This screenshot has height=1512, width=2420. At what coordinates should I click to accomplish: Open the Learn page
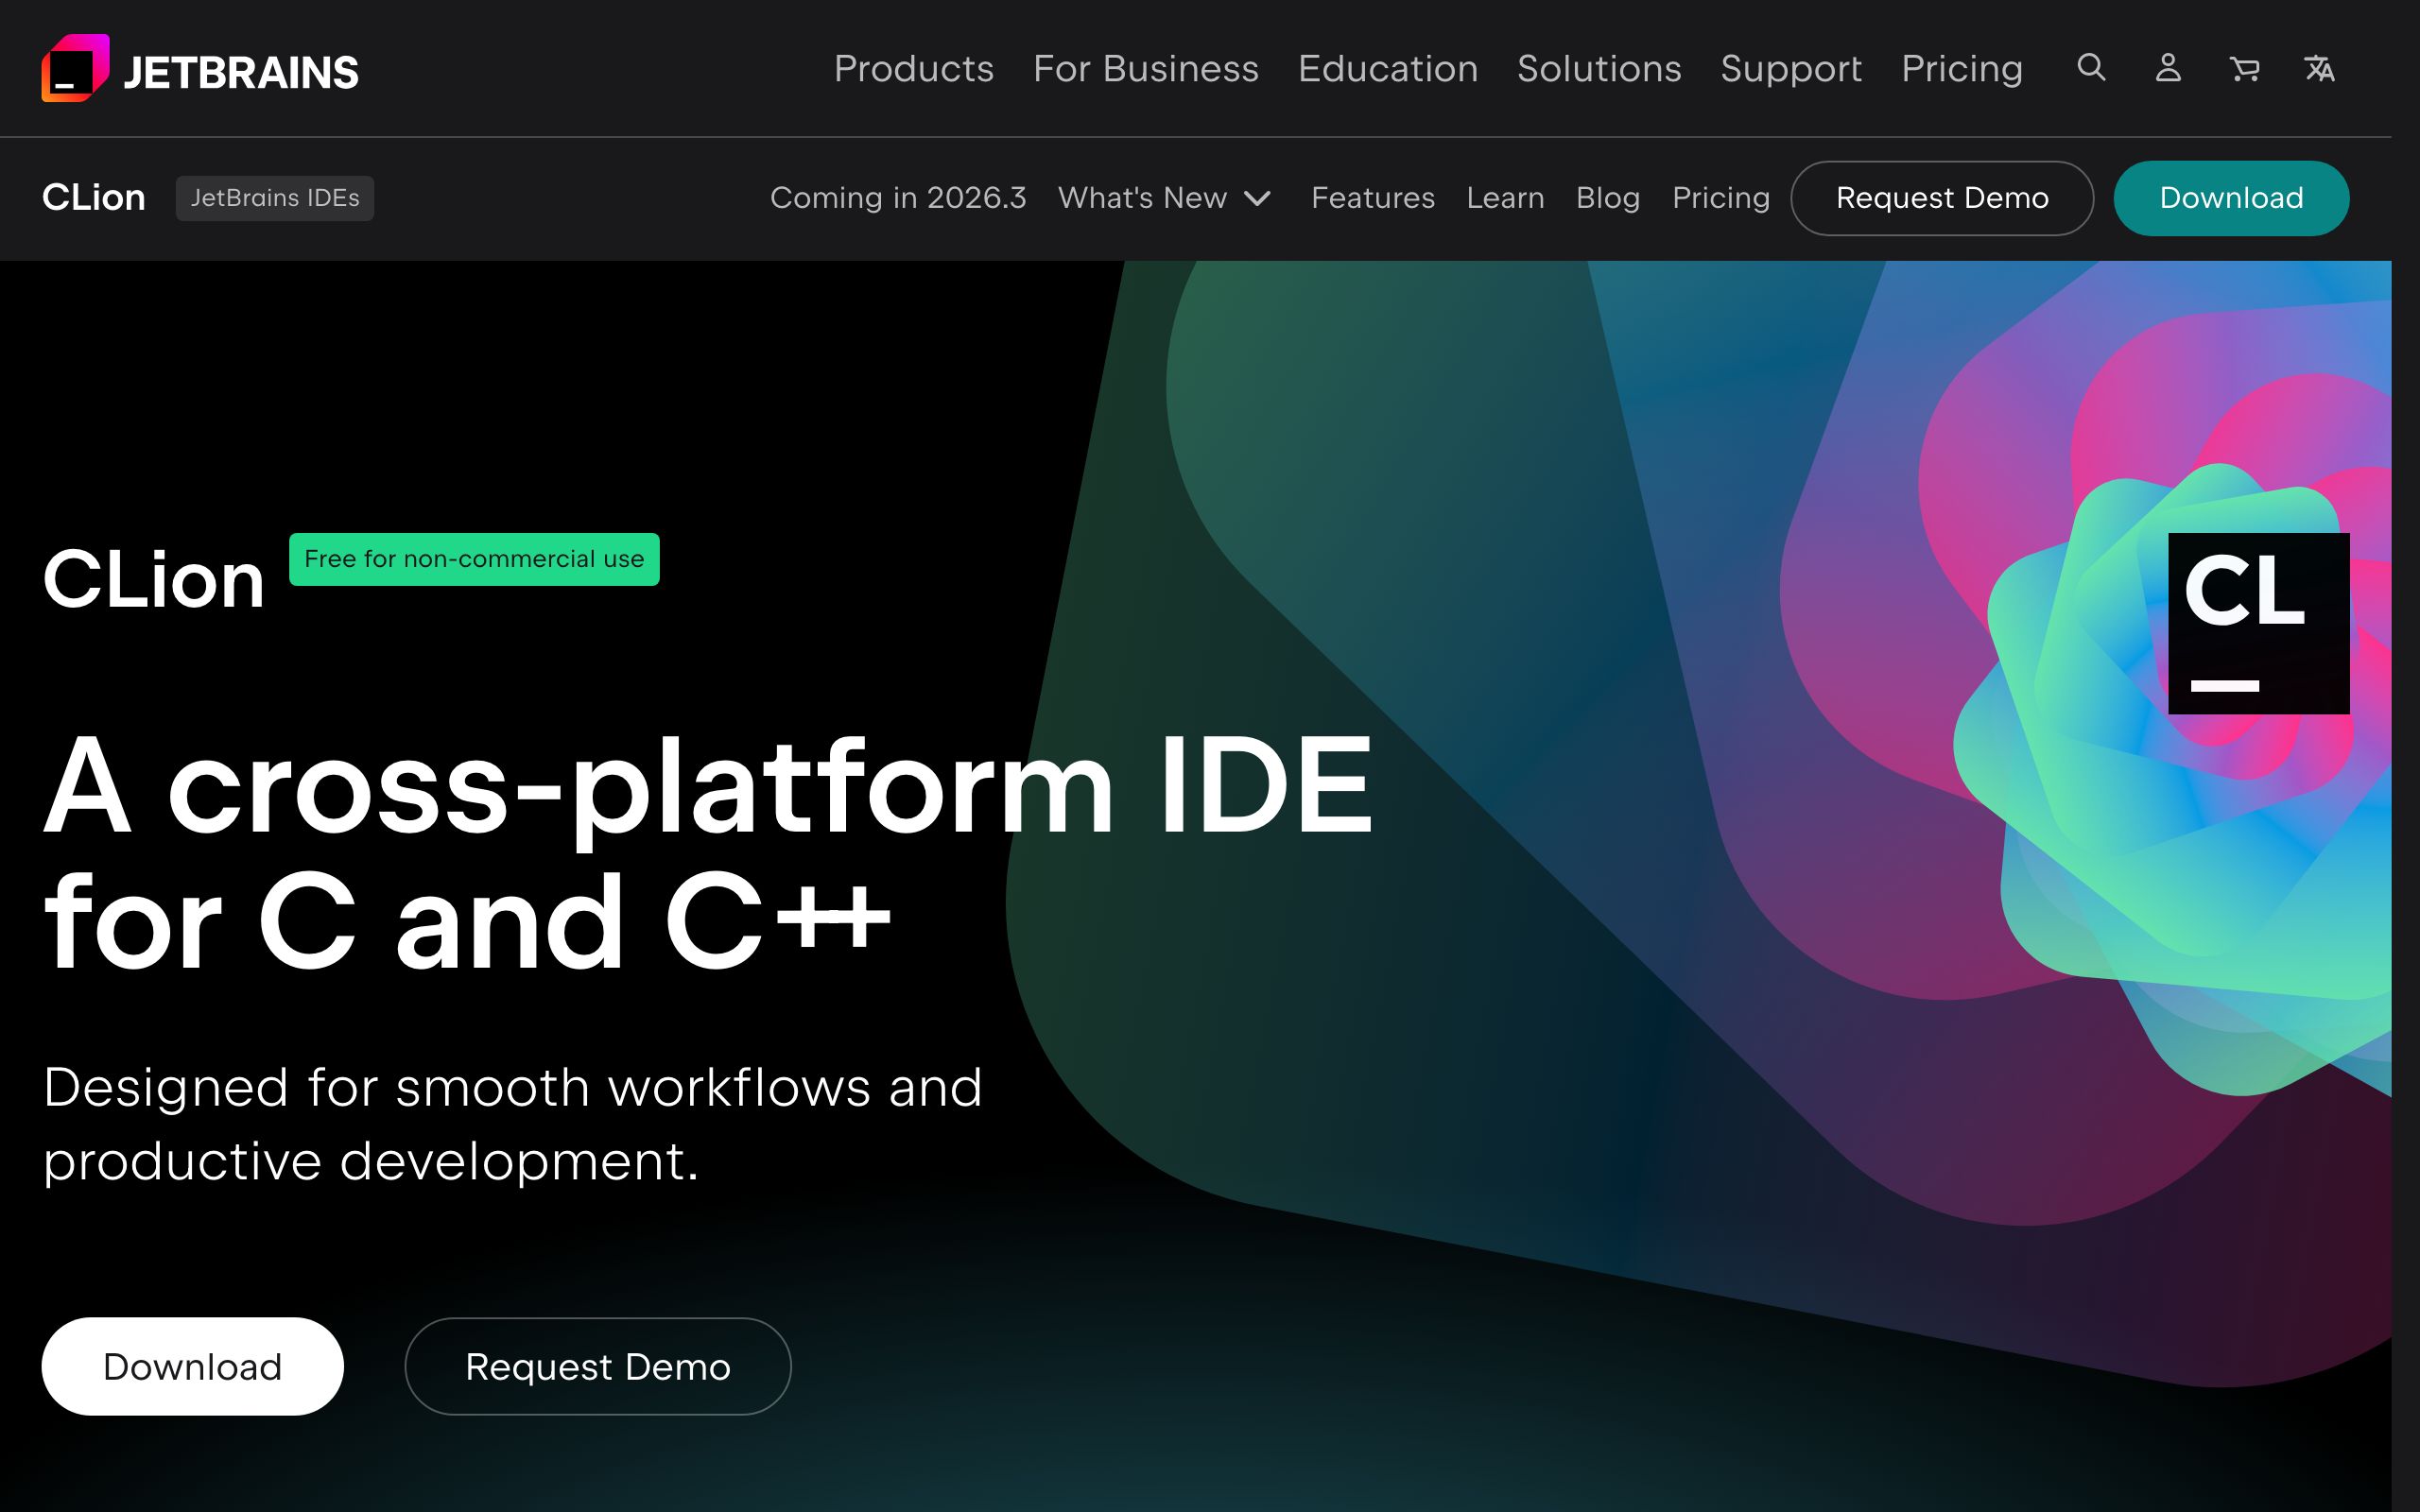1505,198
